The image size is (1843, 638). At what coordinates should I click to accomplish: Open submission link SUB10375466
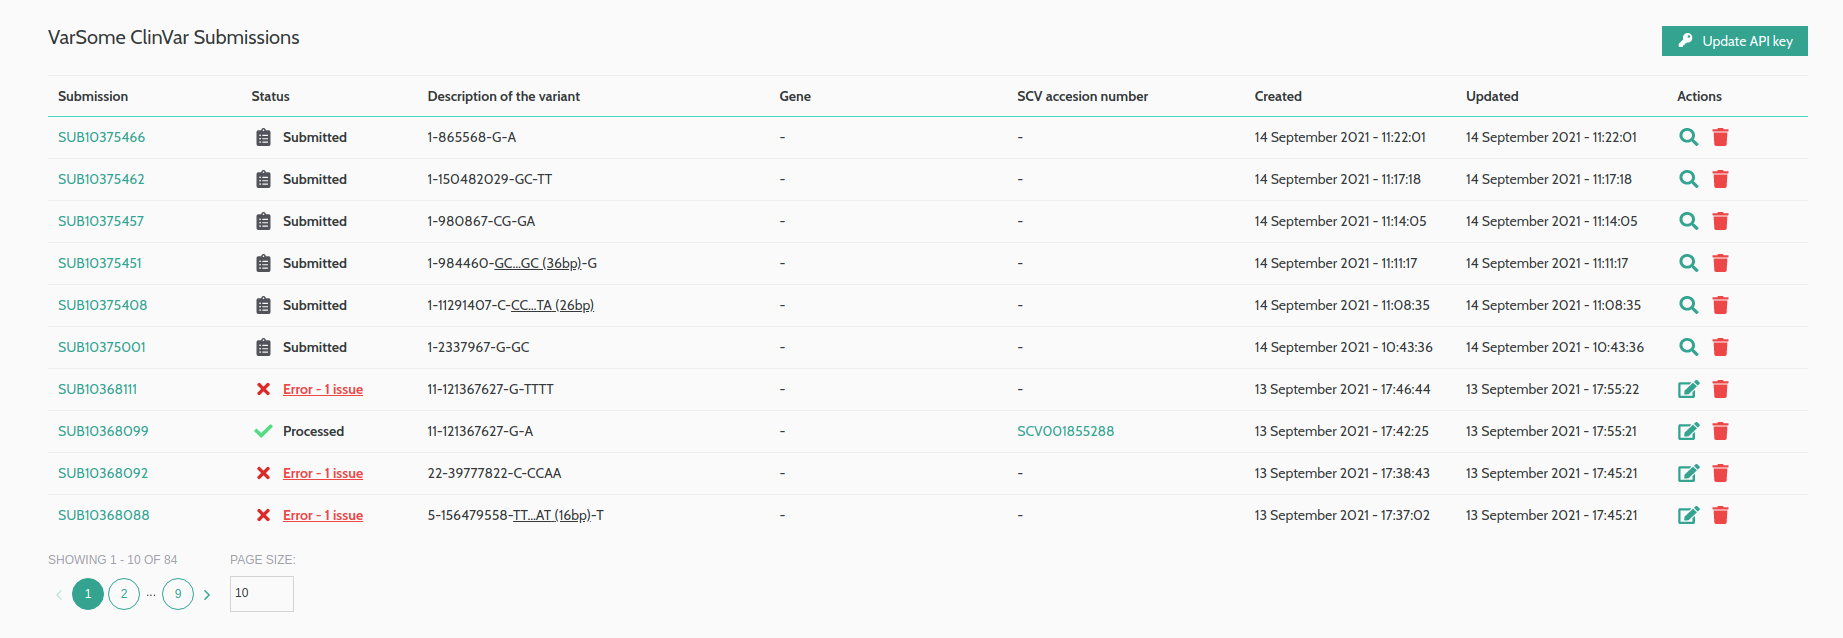point(101,137)
